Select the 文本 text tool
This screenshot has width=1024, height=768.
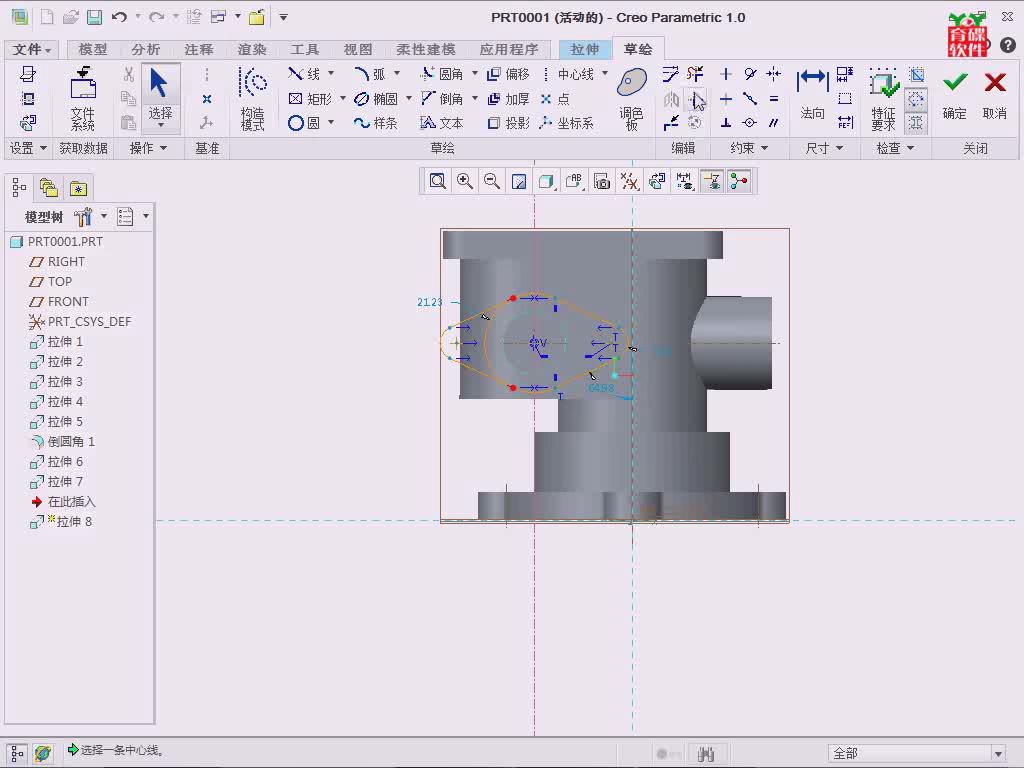442,123
